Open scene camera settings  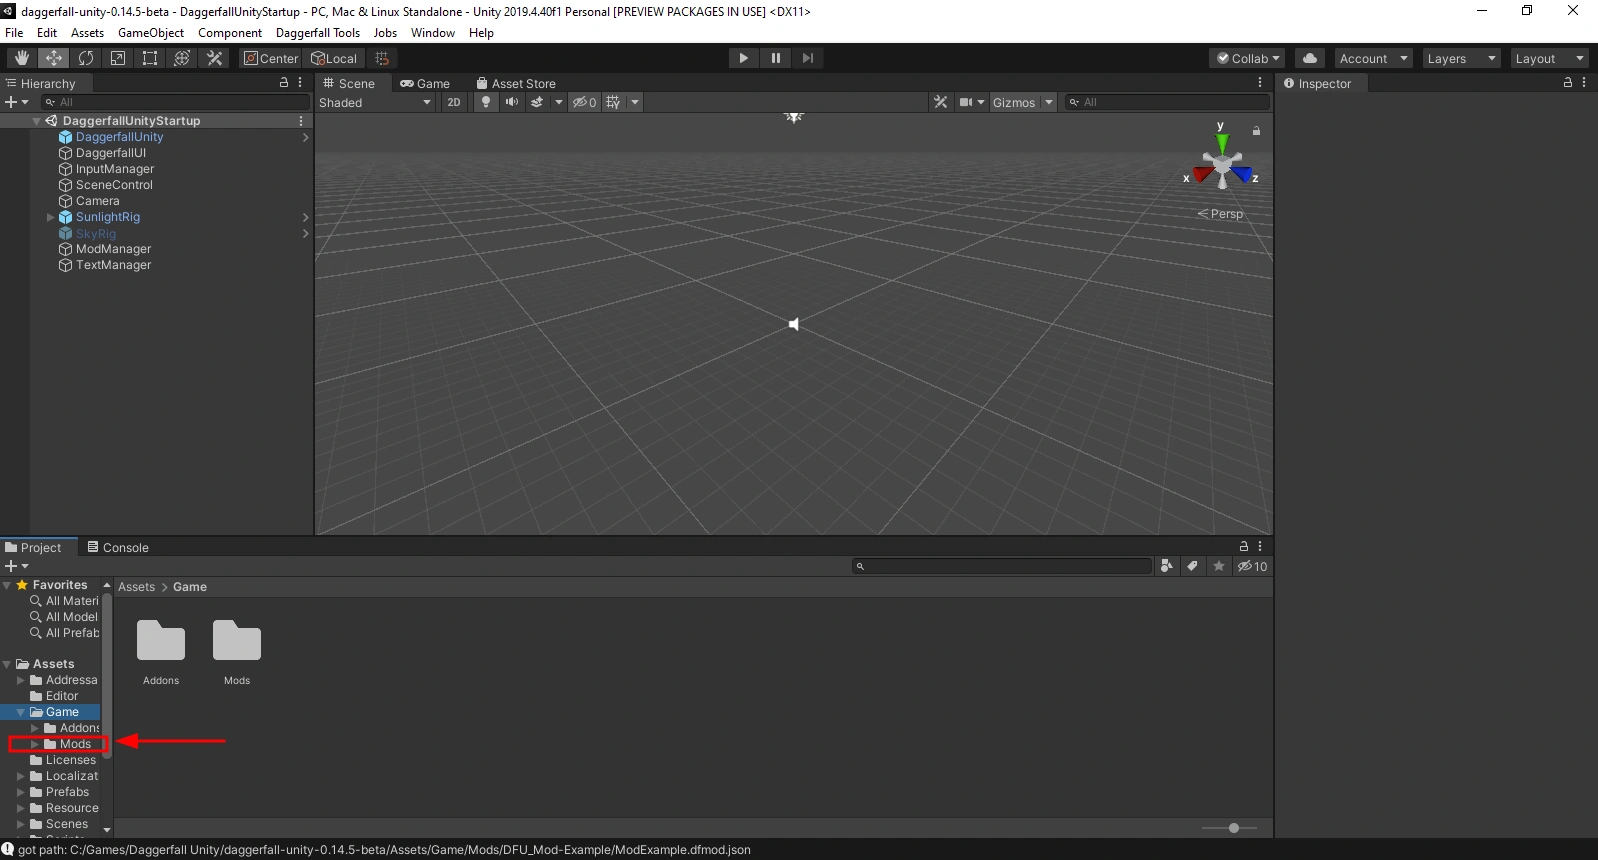coord(966,102)
